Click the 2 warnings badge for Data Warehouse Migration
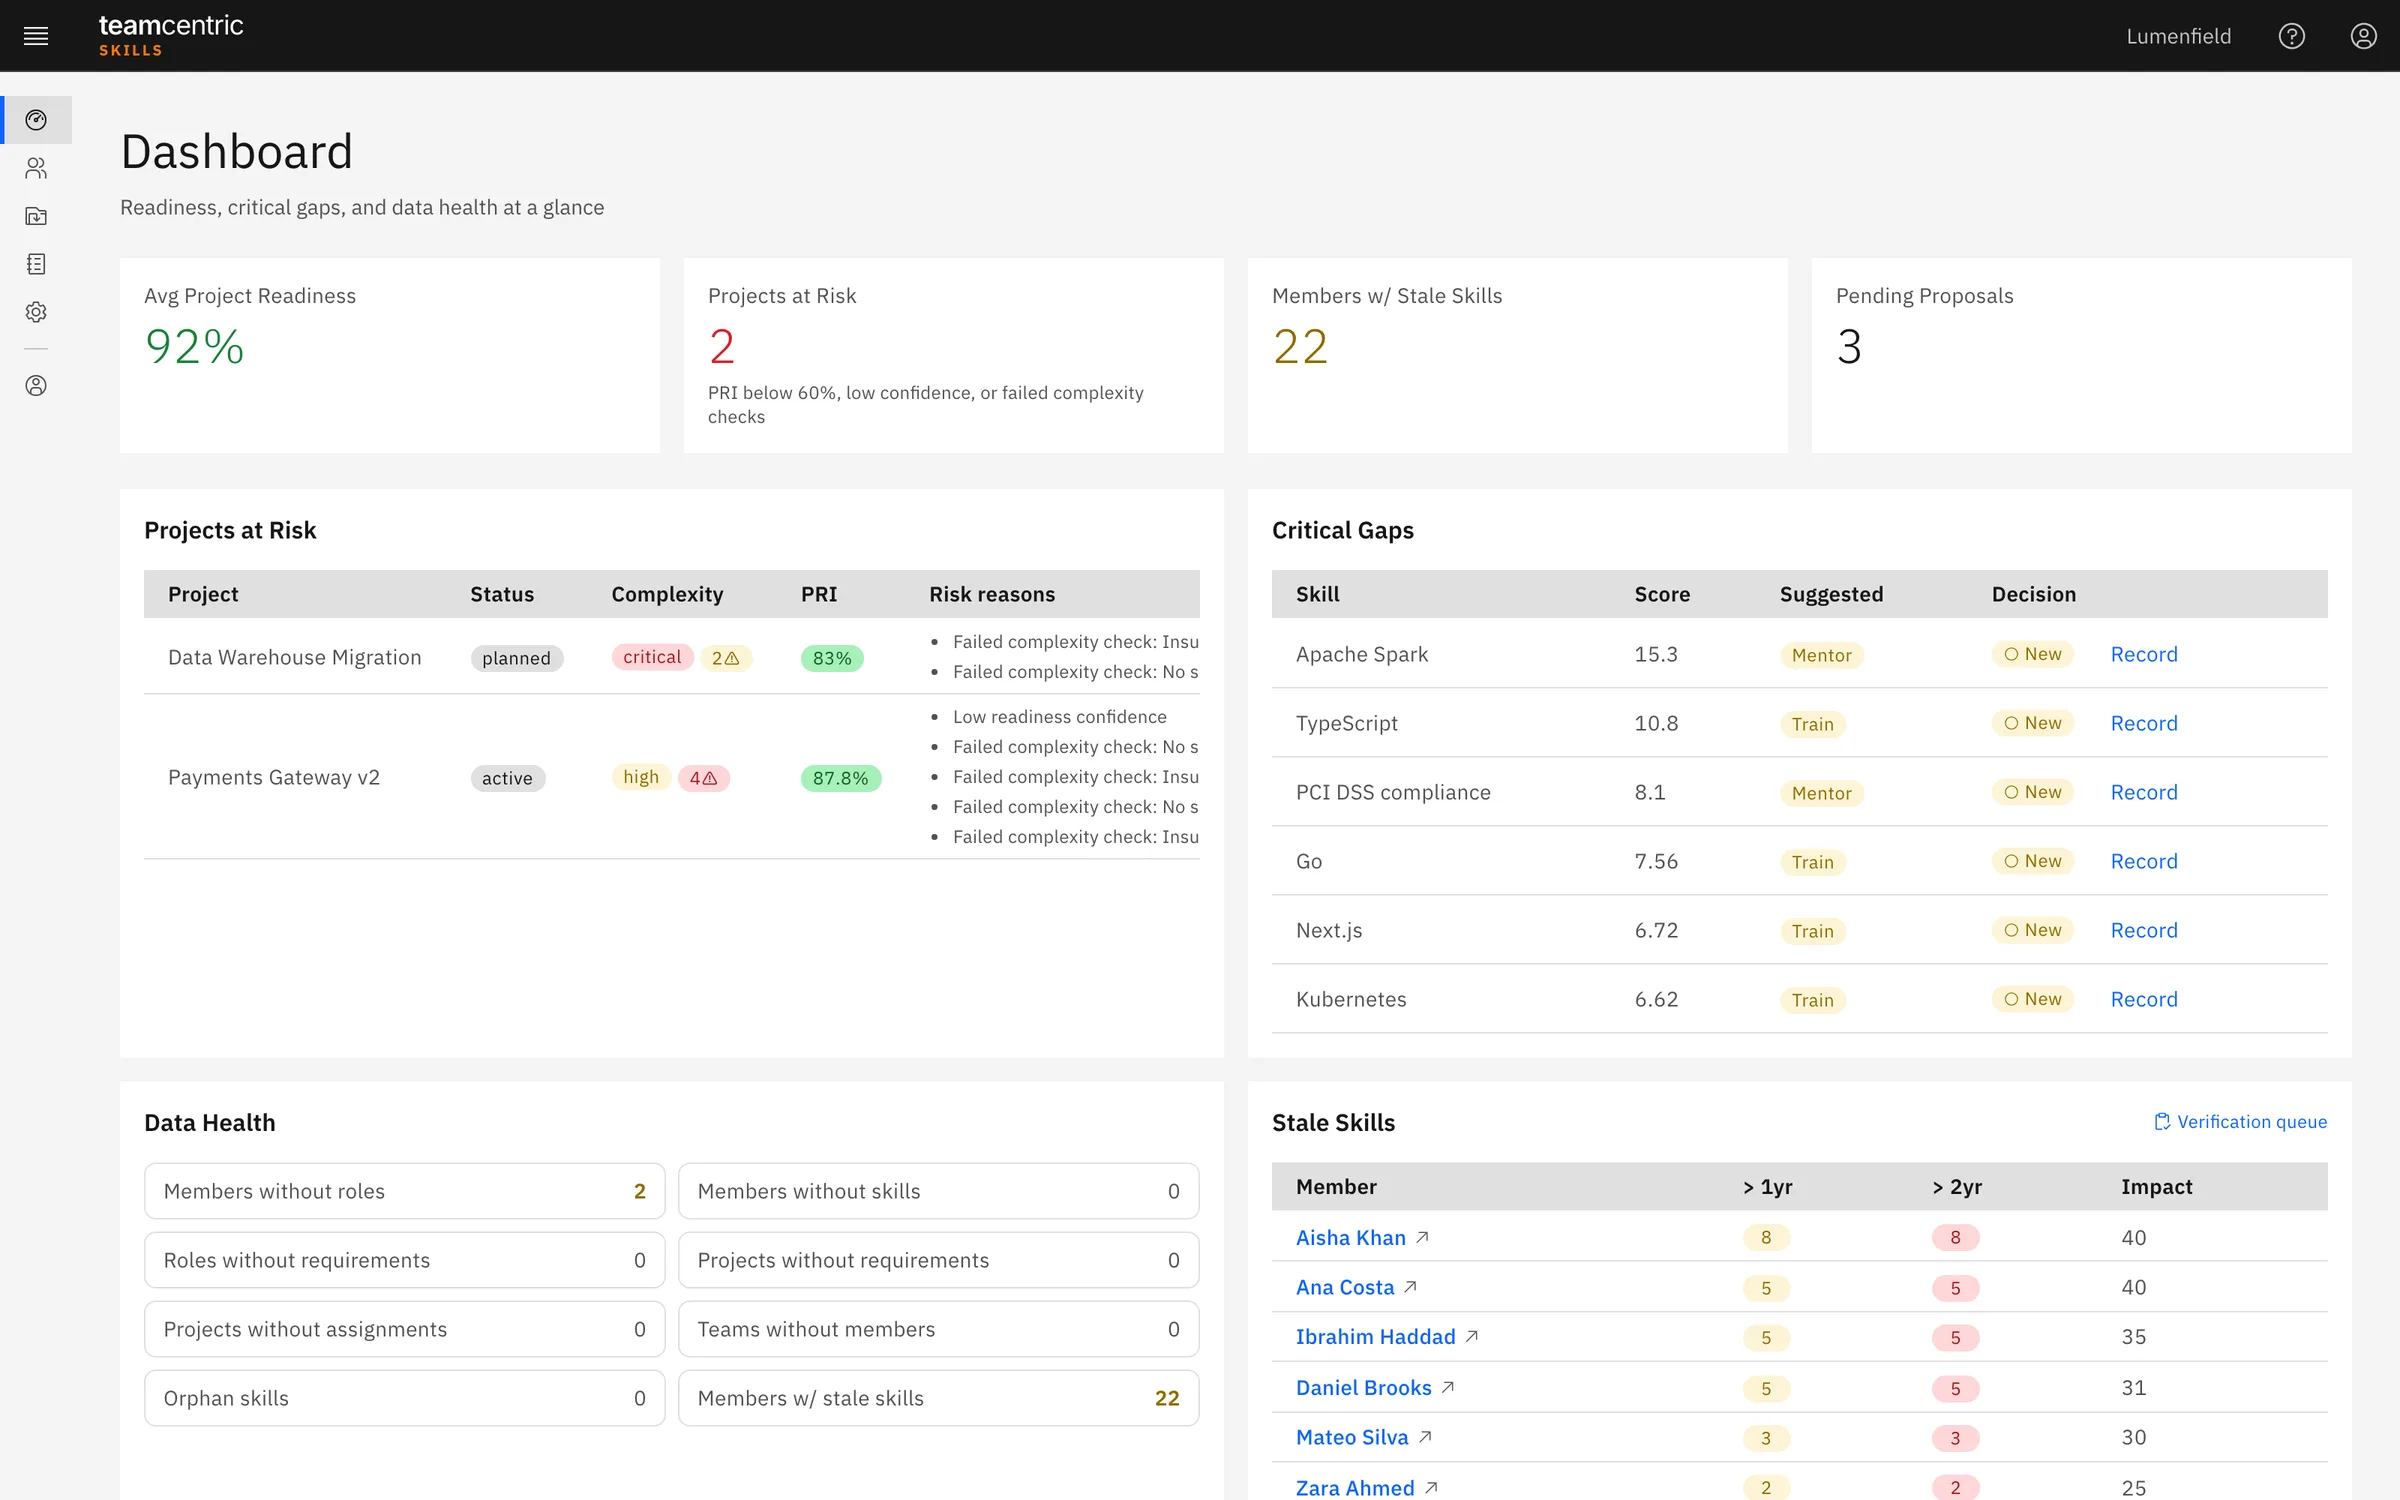2400x1500 pixels. [x=726, y=658]
